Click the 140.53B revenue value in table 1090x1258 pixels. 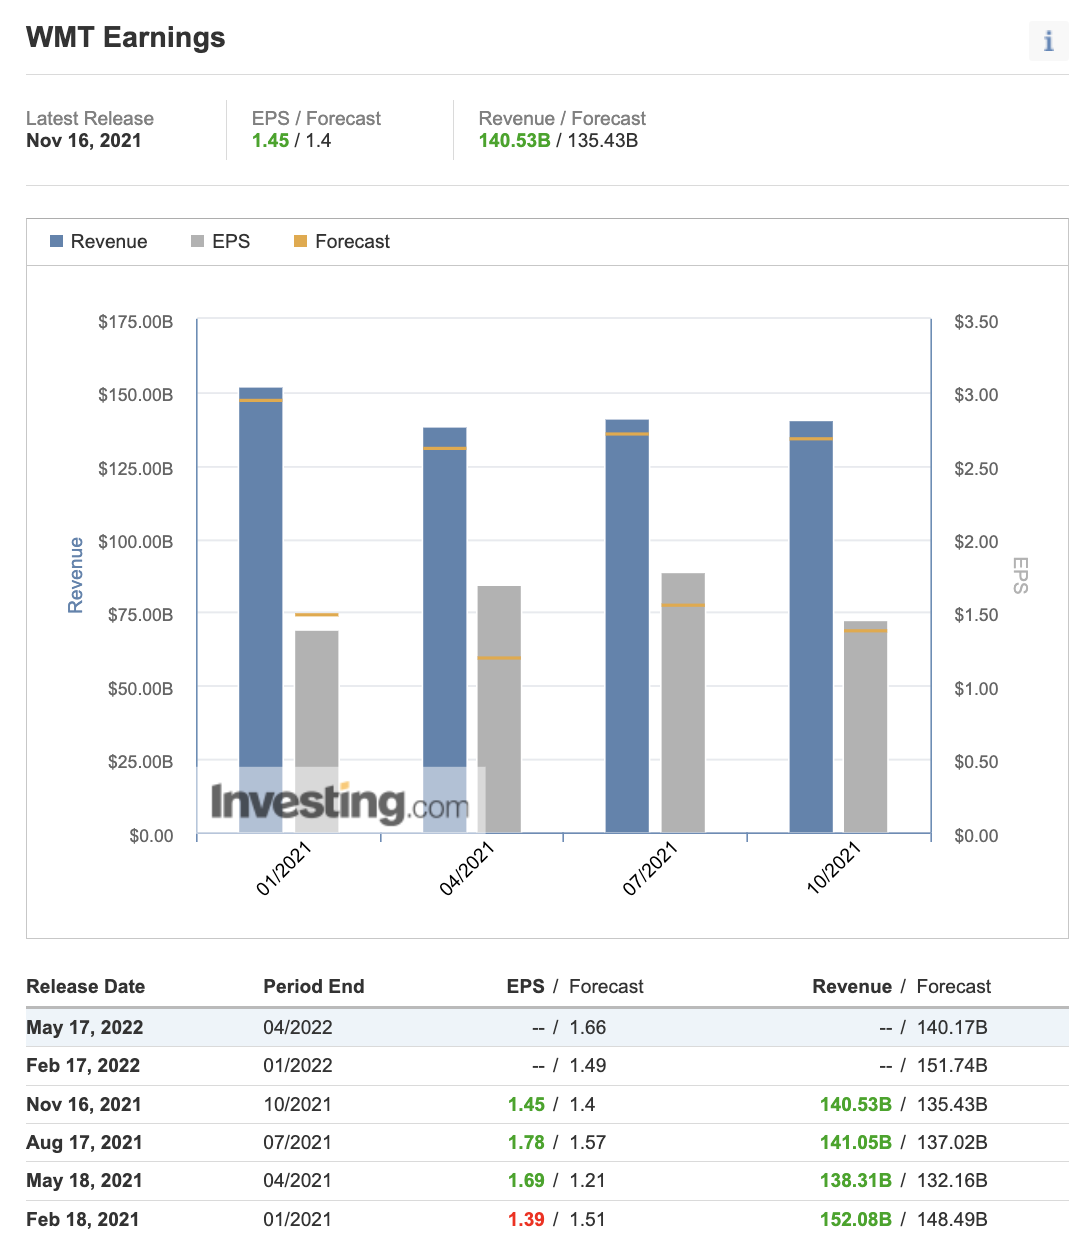pyautogui.click(x=855, y=1105)
